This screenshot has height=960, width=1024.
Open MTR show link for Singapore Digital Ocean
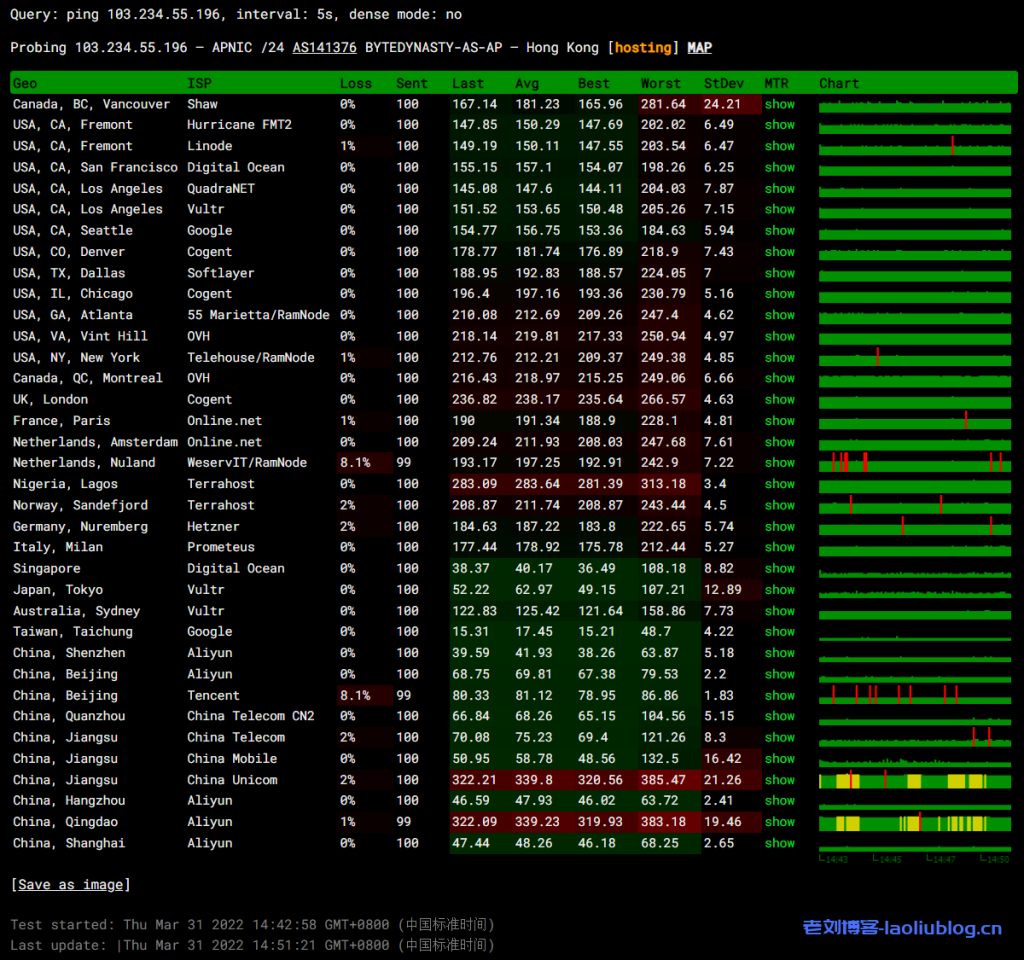click(x=779, y=568)
